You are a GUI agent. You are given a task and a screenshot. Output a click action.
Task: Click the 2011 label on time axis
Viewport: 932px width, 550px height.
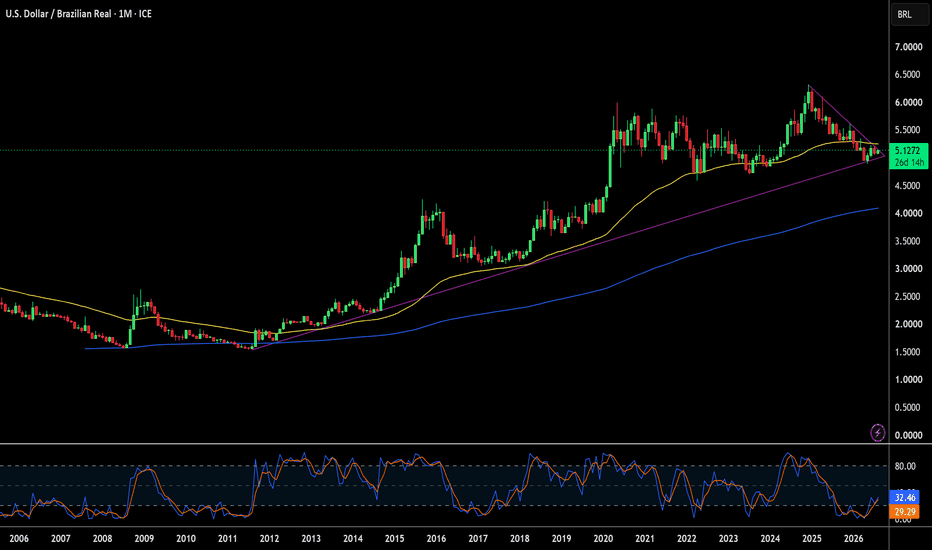coord(228,539)
